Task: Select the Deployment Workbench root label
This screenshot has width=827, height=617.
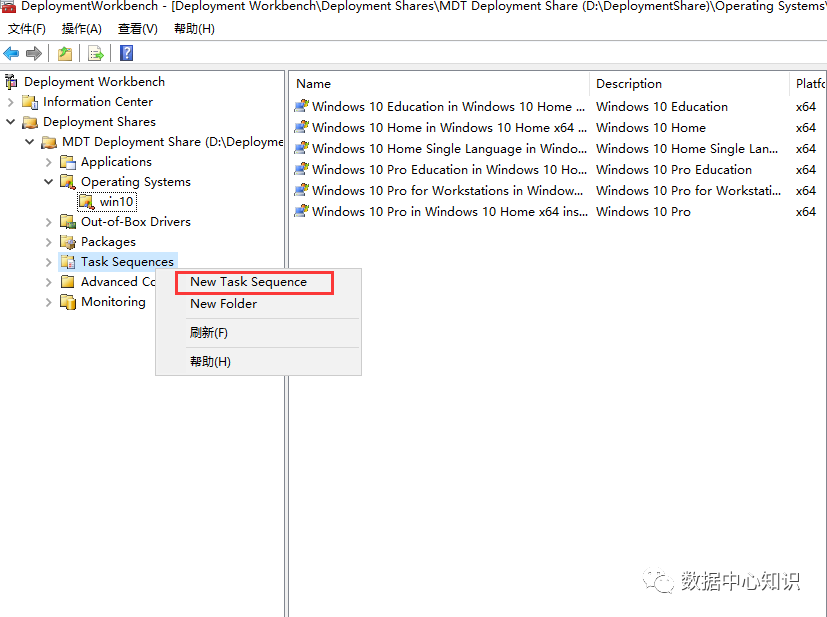Action: click(x=94, y=82)
